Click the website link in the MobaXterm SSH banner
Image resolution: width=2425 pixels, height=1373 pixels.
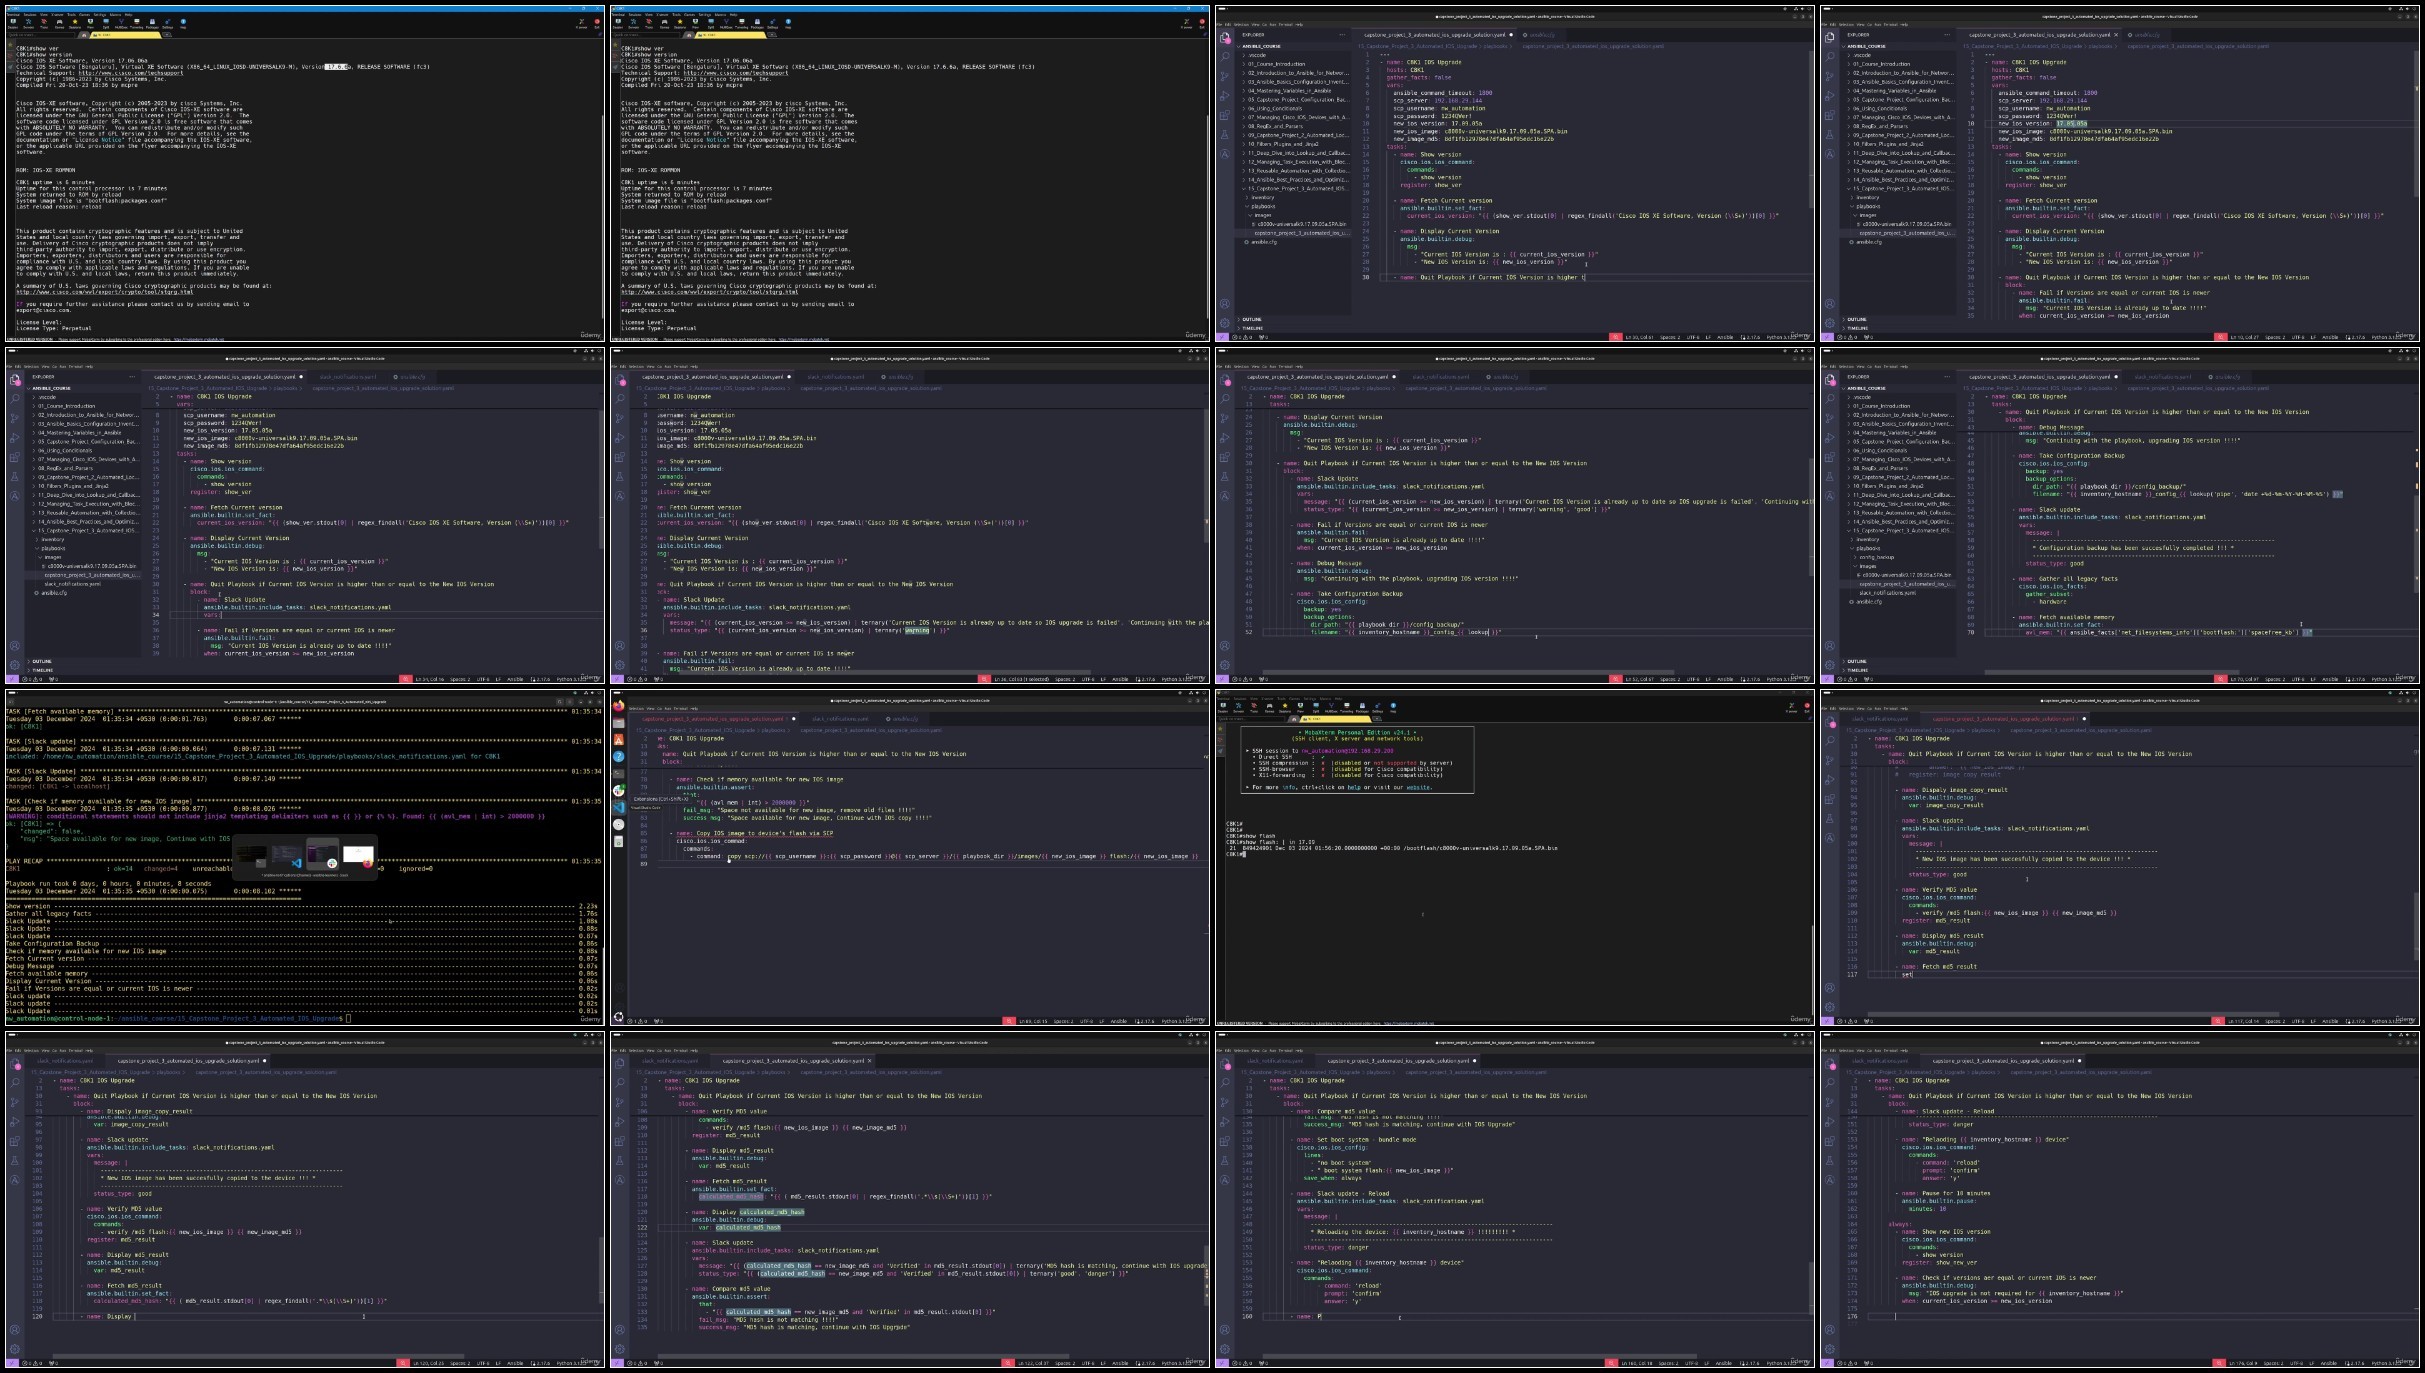click(x=1418, y=787)
